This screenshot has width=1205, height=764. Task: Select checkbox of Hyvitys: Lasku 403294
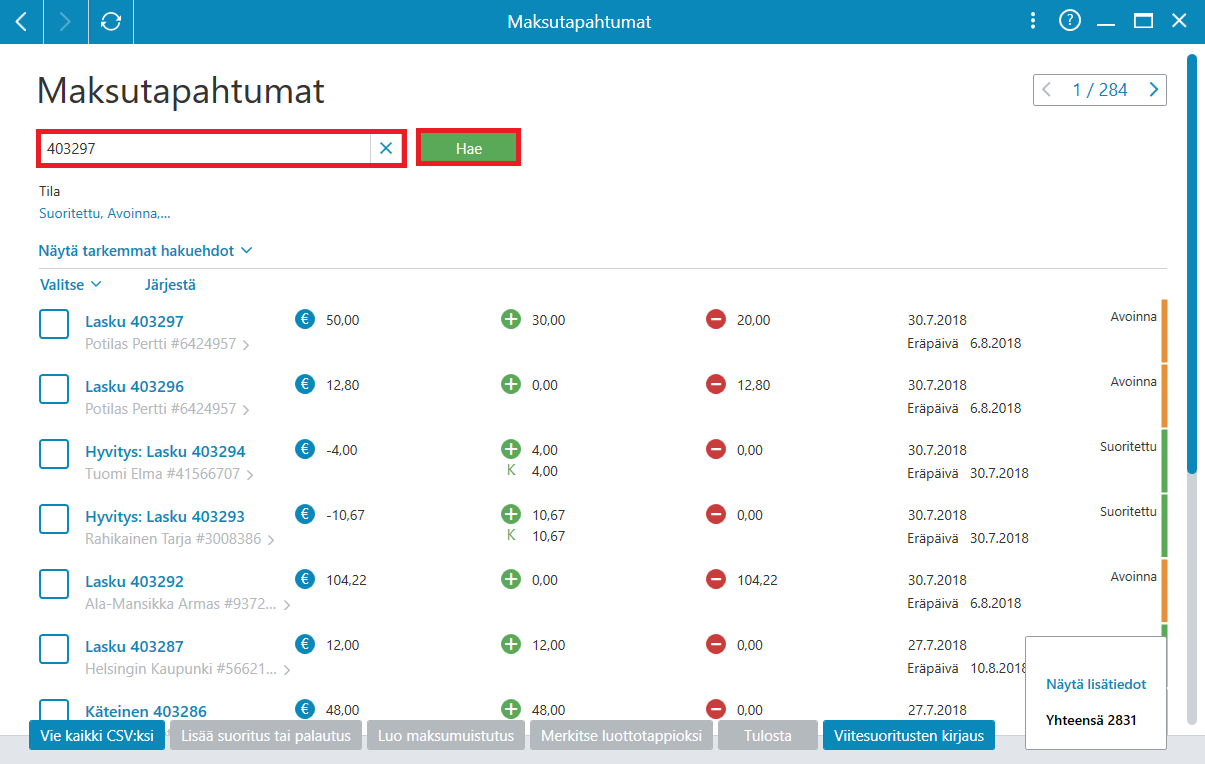[54, 454]
